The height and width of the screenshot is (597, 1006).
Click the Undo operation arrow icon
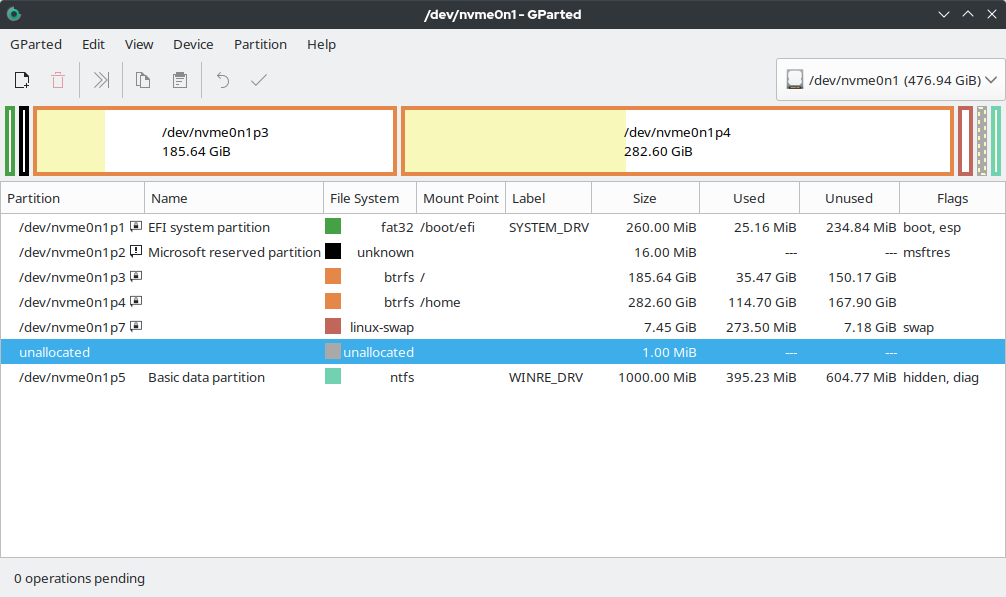[x=222, y=80]
